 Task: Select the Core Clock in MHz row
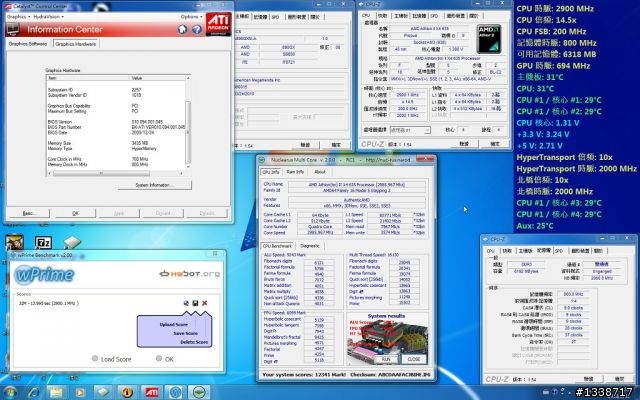tap(116, 159)
